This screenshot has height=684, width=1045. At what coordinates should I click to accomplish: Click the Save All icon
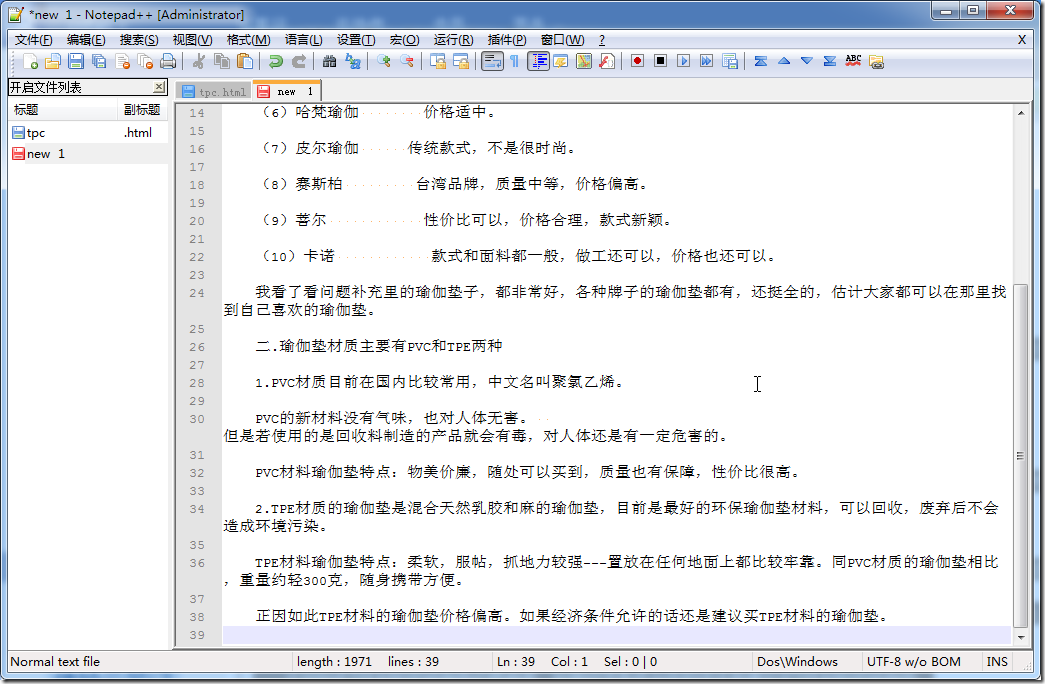[99, 61]
